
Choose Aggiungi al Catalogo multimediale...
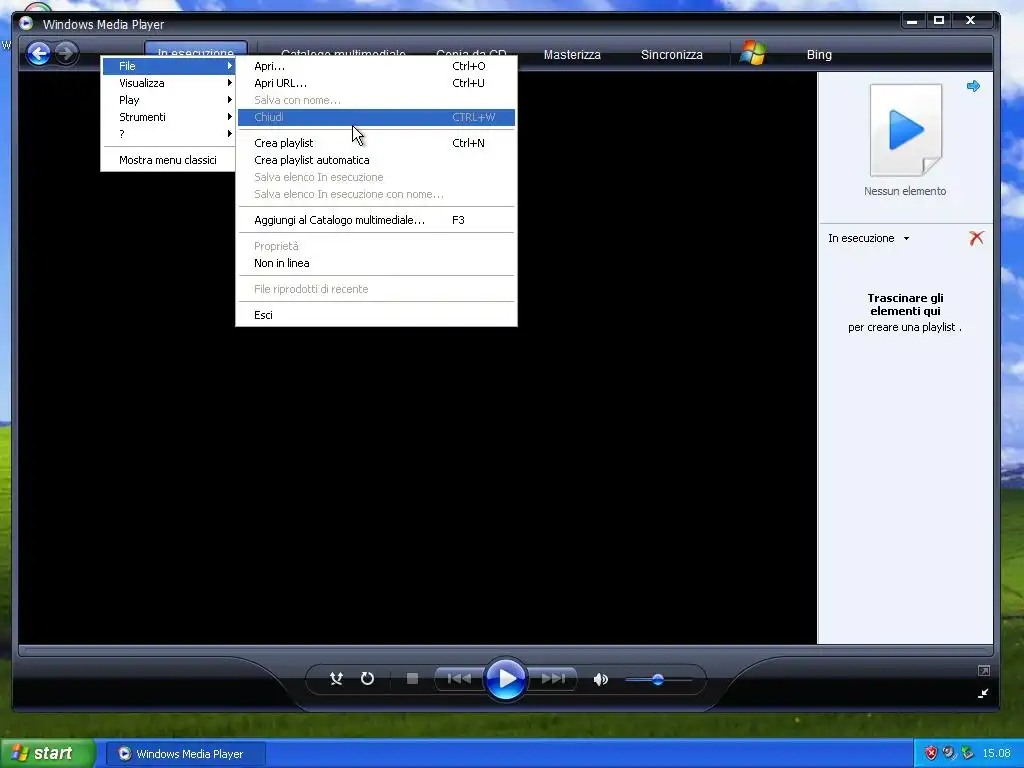coord(376,220)
